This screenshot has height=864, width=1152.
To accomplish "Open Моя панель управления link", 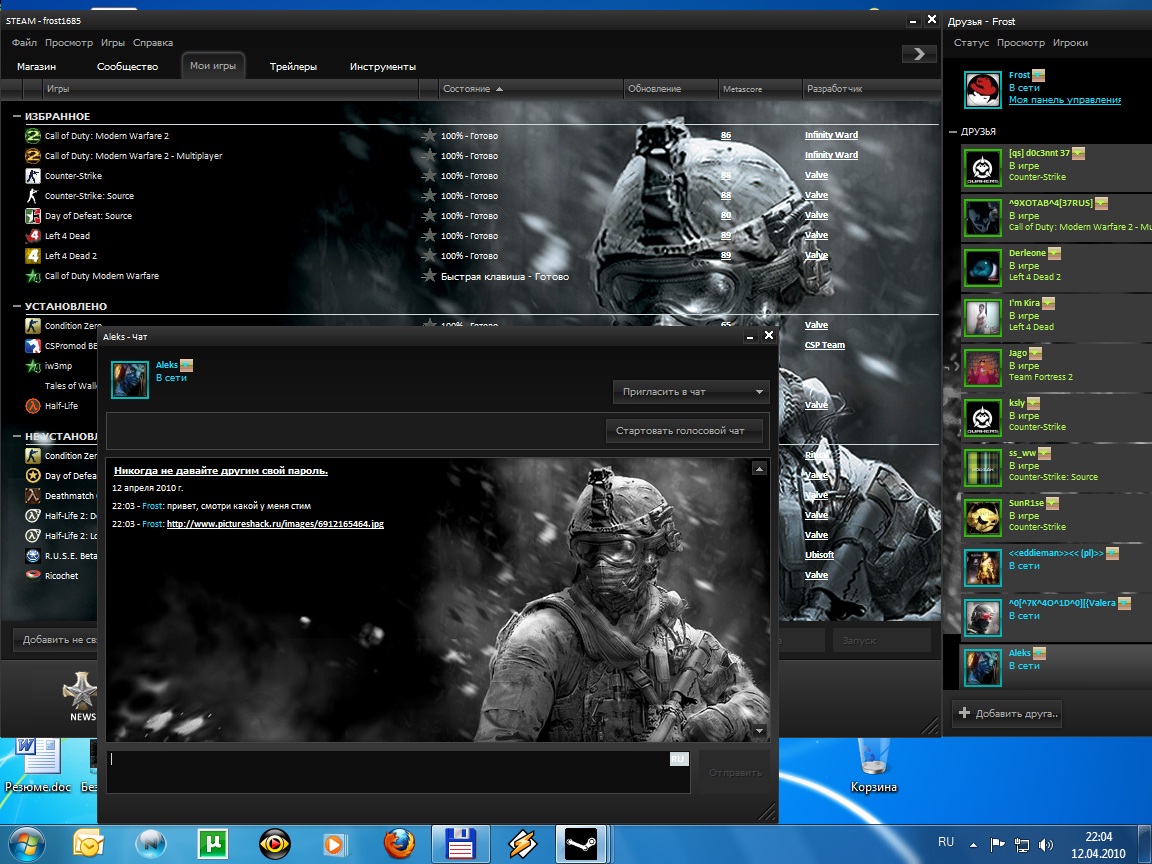I will [x=1065, y=100].
